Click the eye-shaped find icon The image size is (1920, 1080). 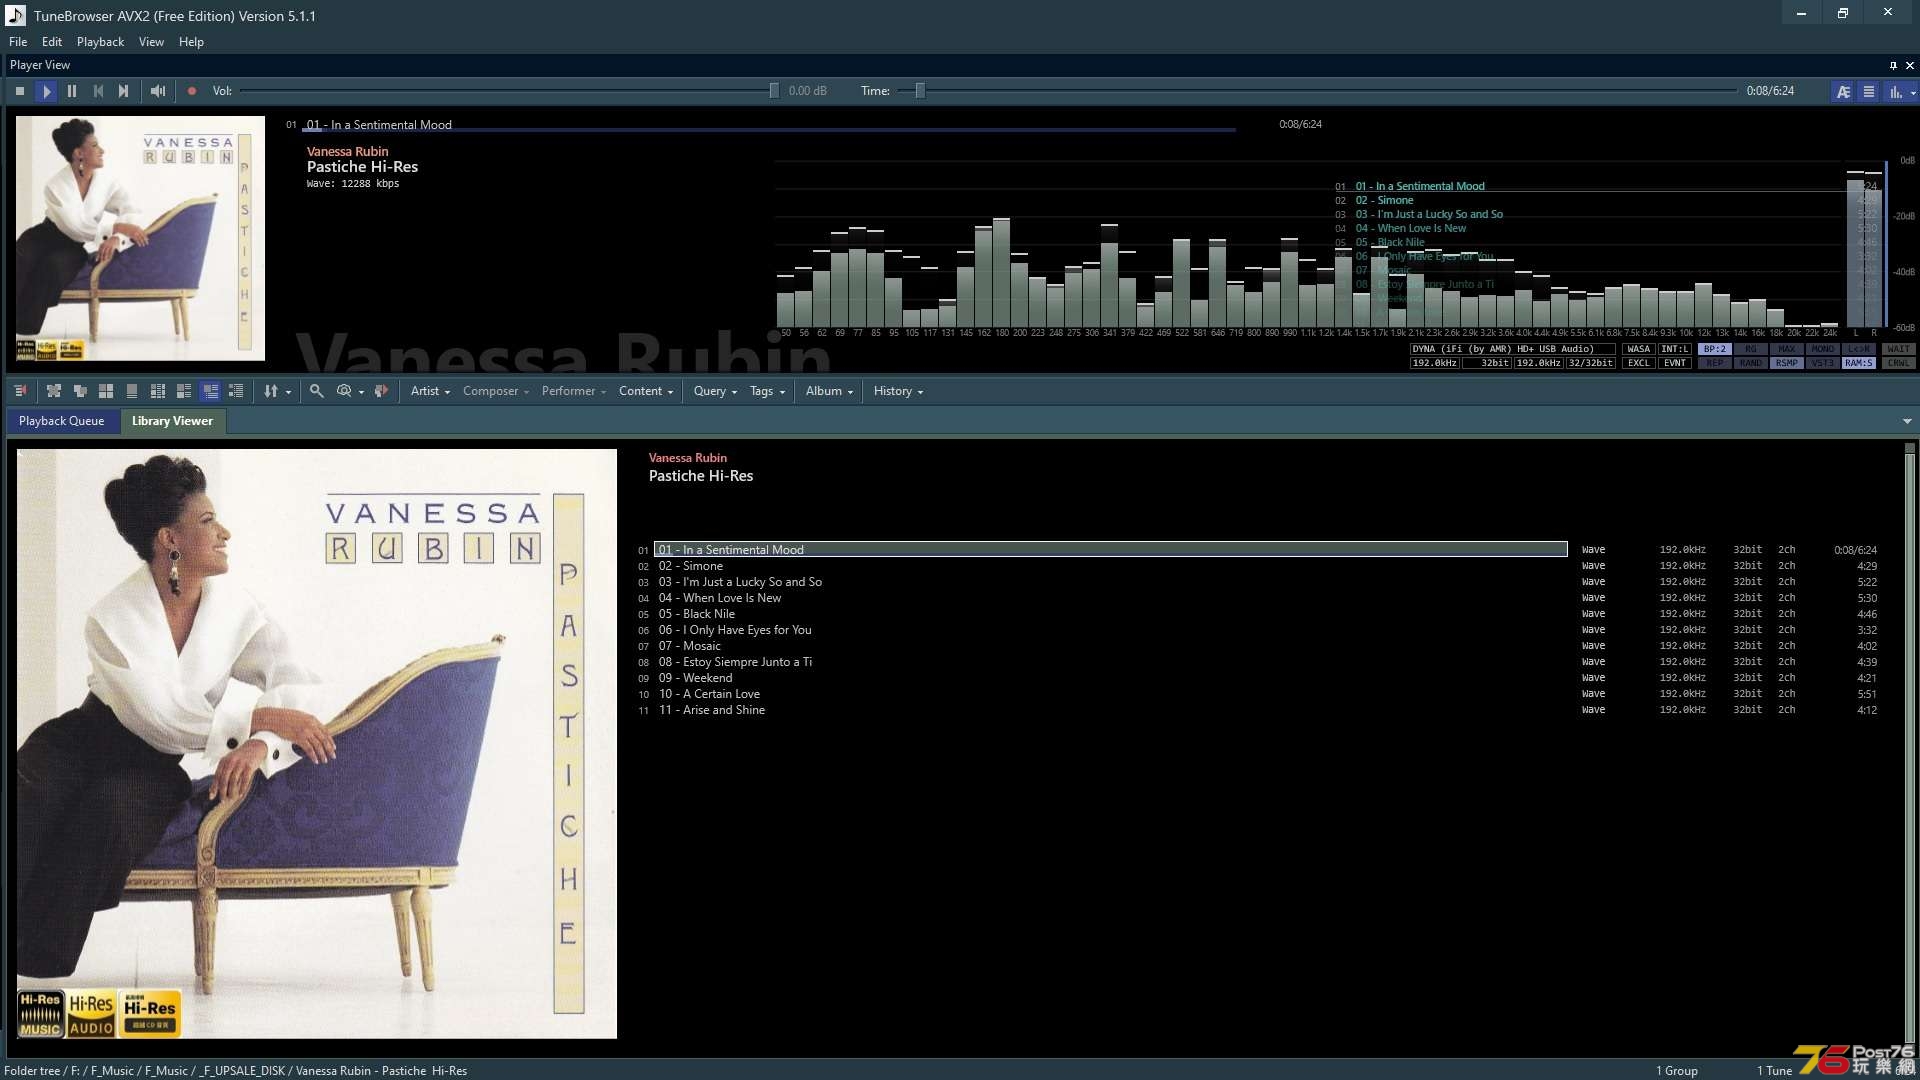(344, 391)
